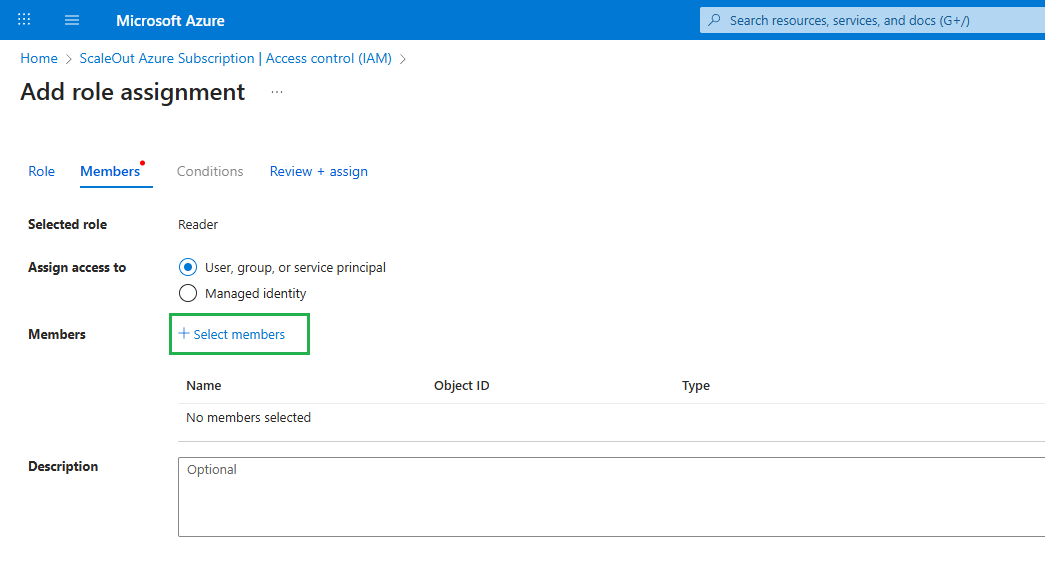Switch to the Conditions tab
The image size is (1045, 564).
tap(210, 171)
